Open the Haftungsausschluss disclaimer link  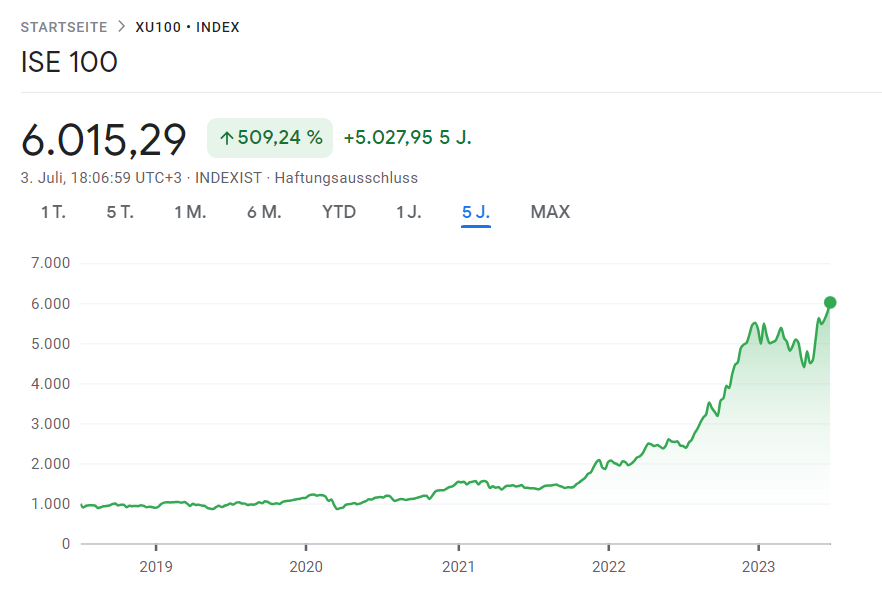pyautogui.click(x=346, y=178)
